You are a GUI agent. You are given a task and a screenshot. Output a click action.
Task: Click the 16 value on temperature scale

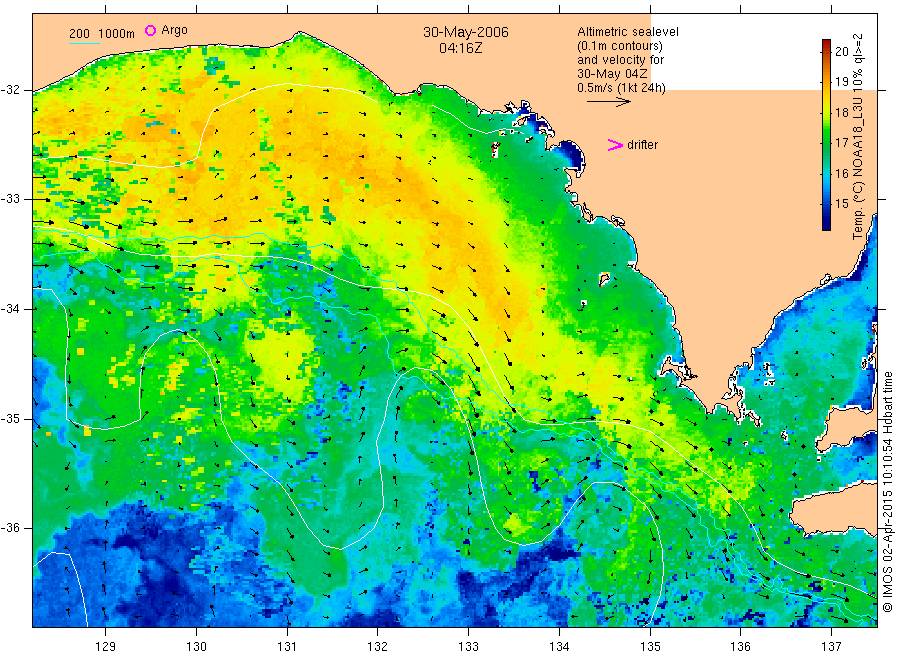(x=841, y=173)
